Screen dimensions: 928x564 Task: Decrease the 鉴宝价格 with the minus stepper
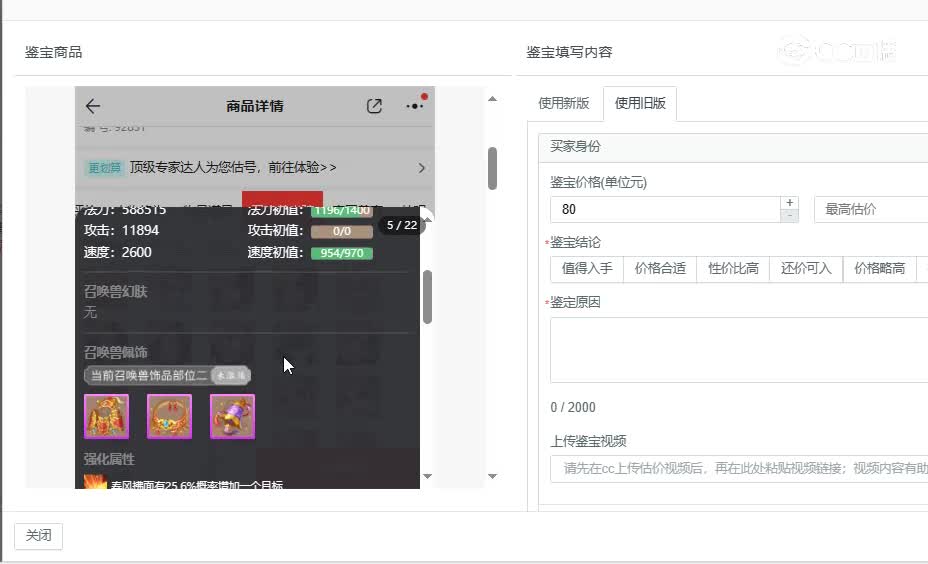(x=790, y=216)
